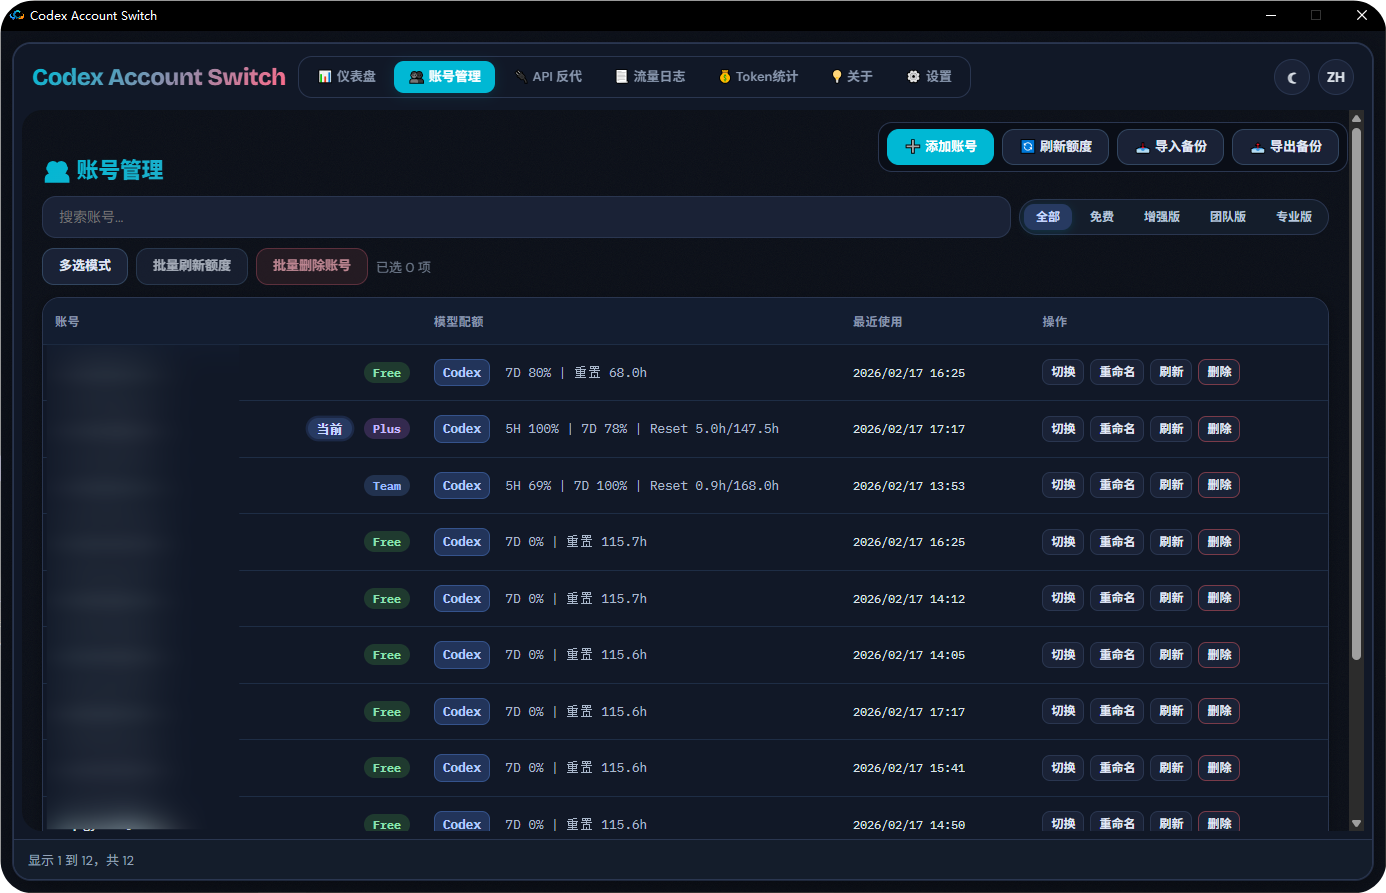This screenshot has width=1386, height=893.
Task: Click 重命名 for the Plus account
Action: tap(1117, 429)
